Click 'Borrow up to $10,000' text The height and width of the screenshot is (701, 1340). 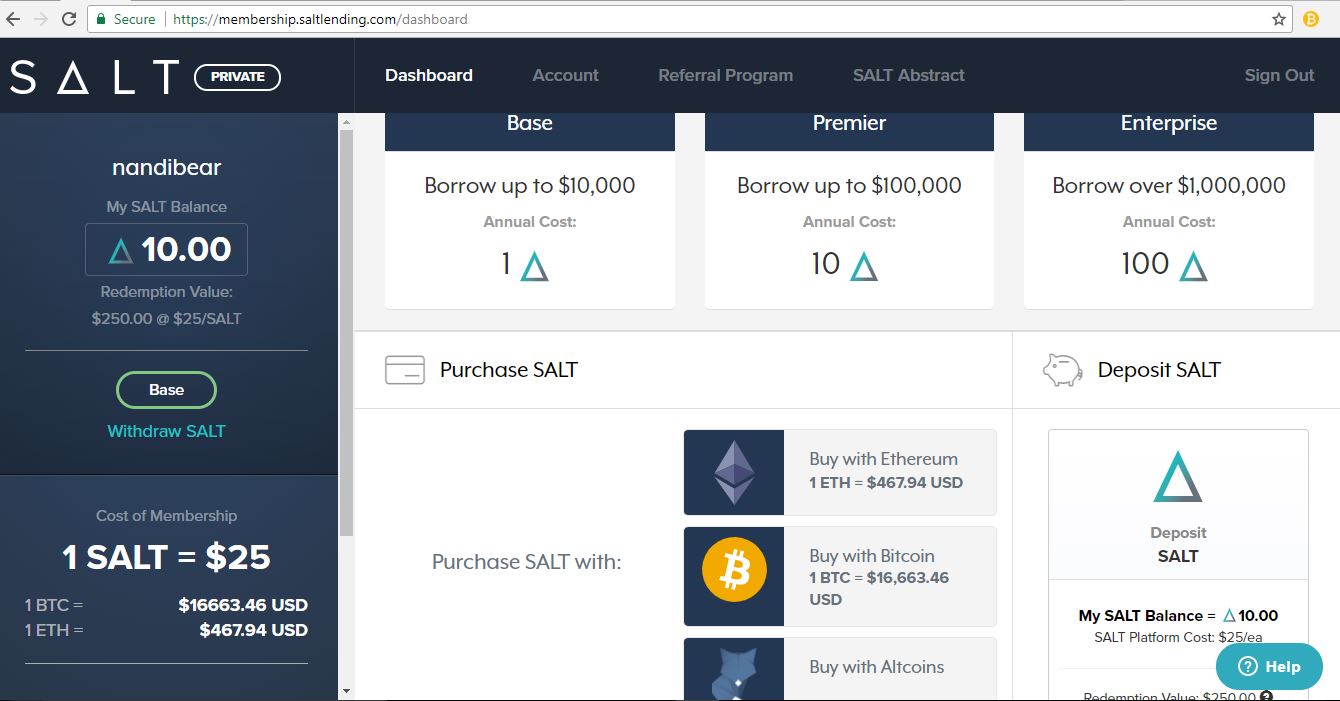point(530,186)
